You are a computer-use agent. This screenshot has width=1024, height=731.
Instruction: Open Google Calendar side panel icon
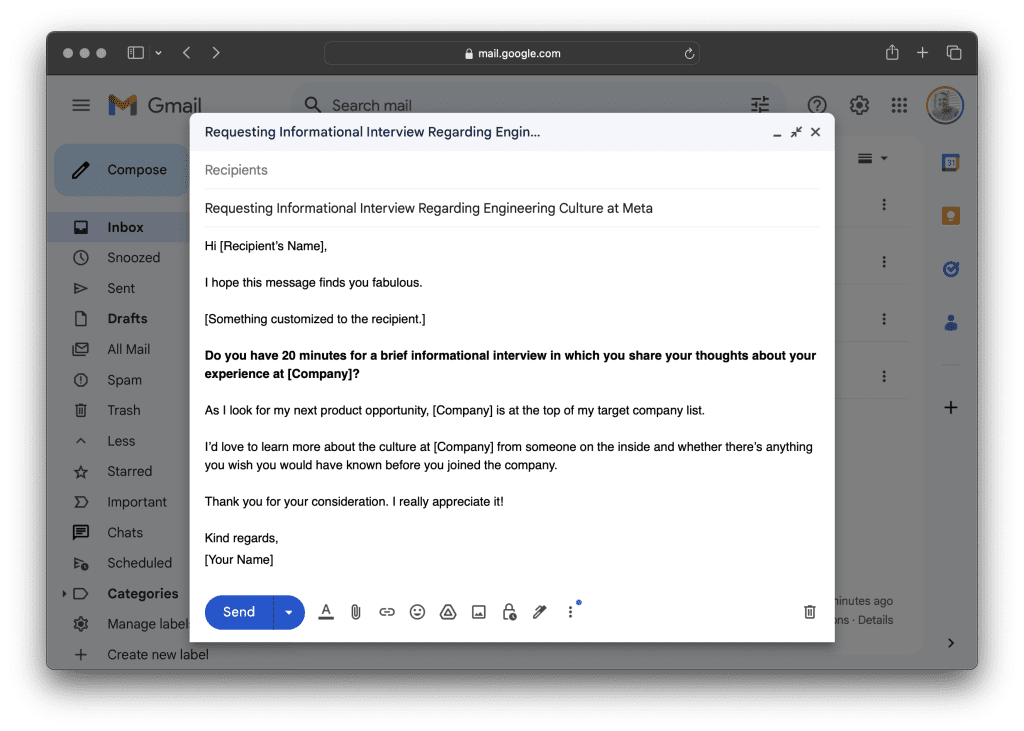(x=951, y=162)
